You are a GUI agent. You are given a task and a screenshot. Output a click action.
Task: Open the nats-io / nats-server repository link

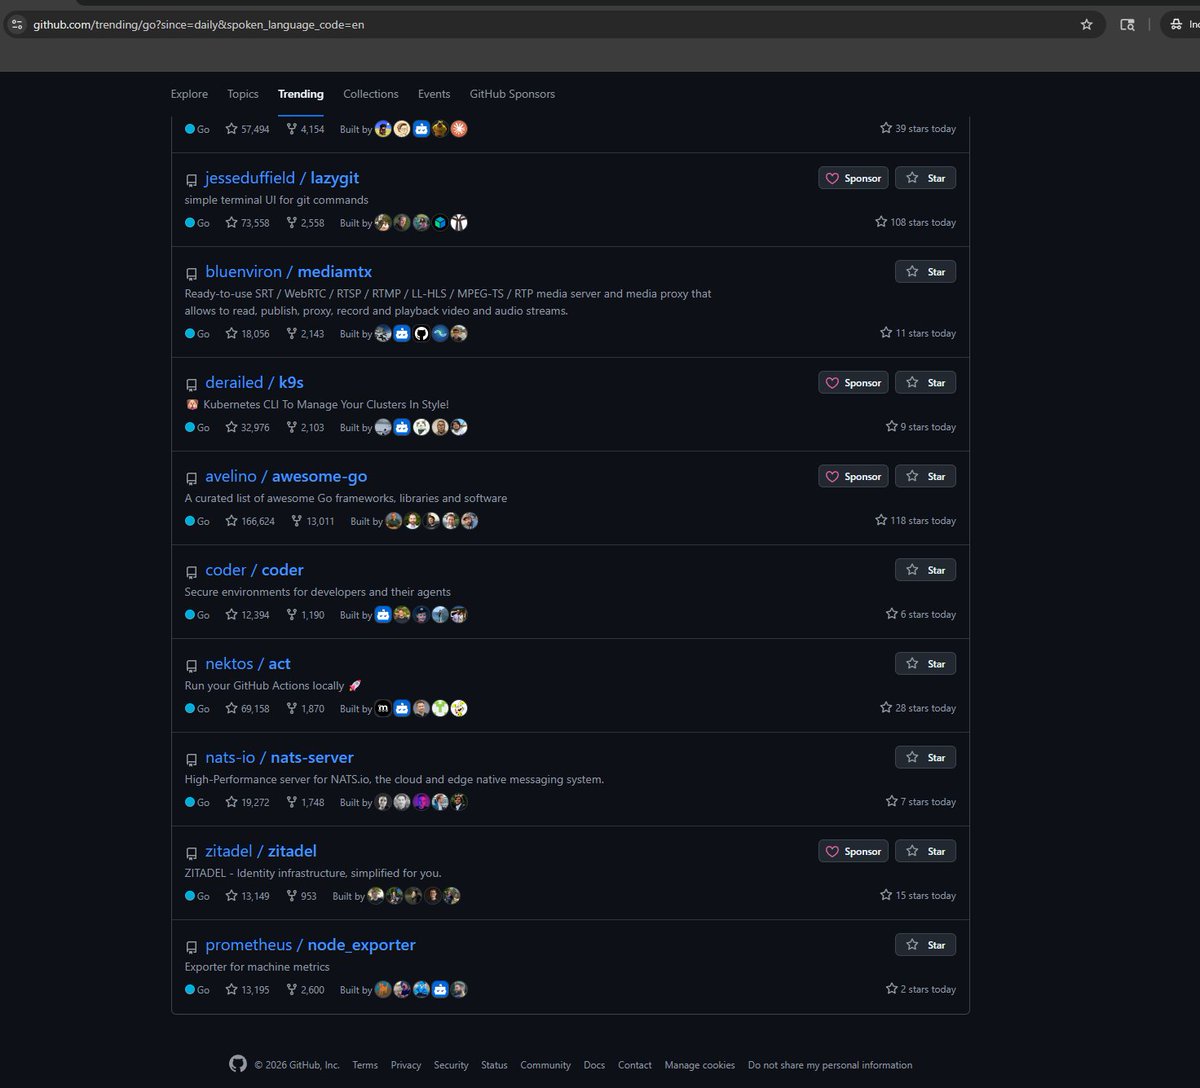pyautogui.click(x=280, y=758)
